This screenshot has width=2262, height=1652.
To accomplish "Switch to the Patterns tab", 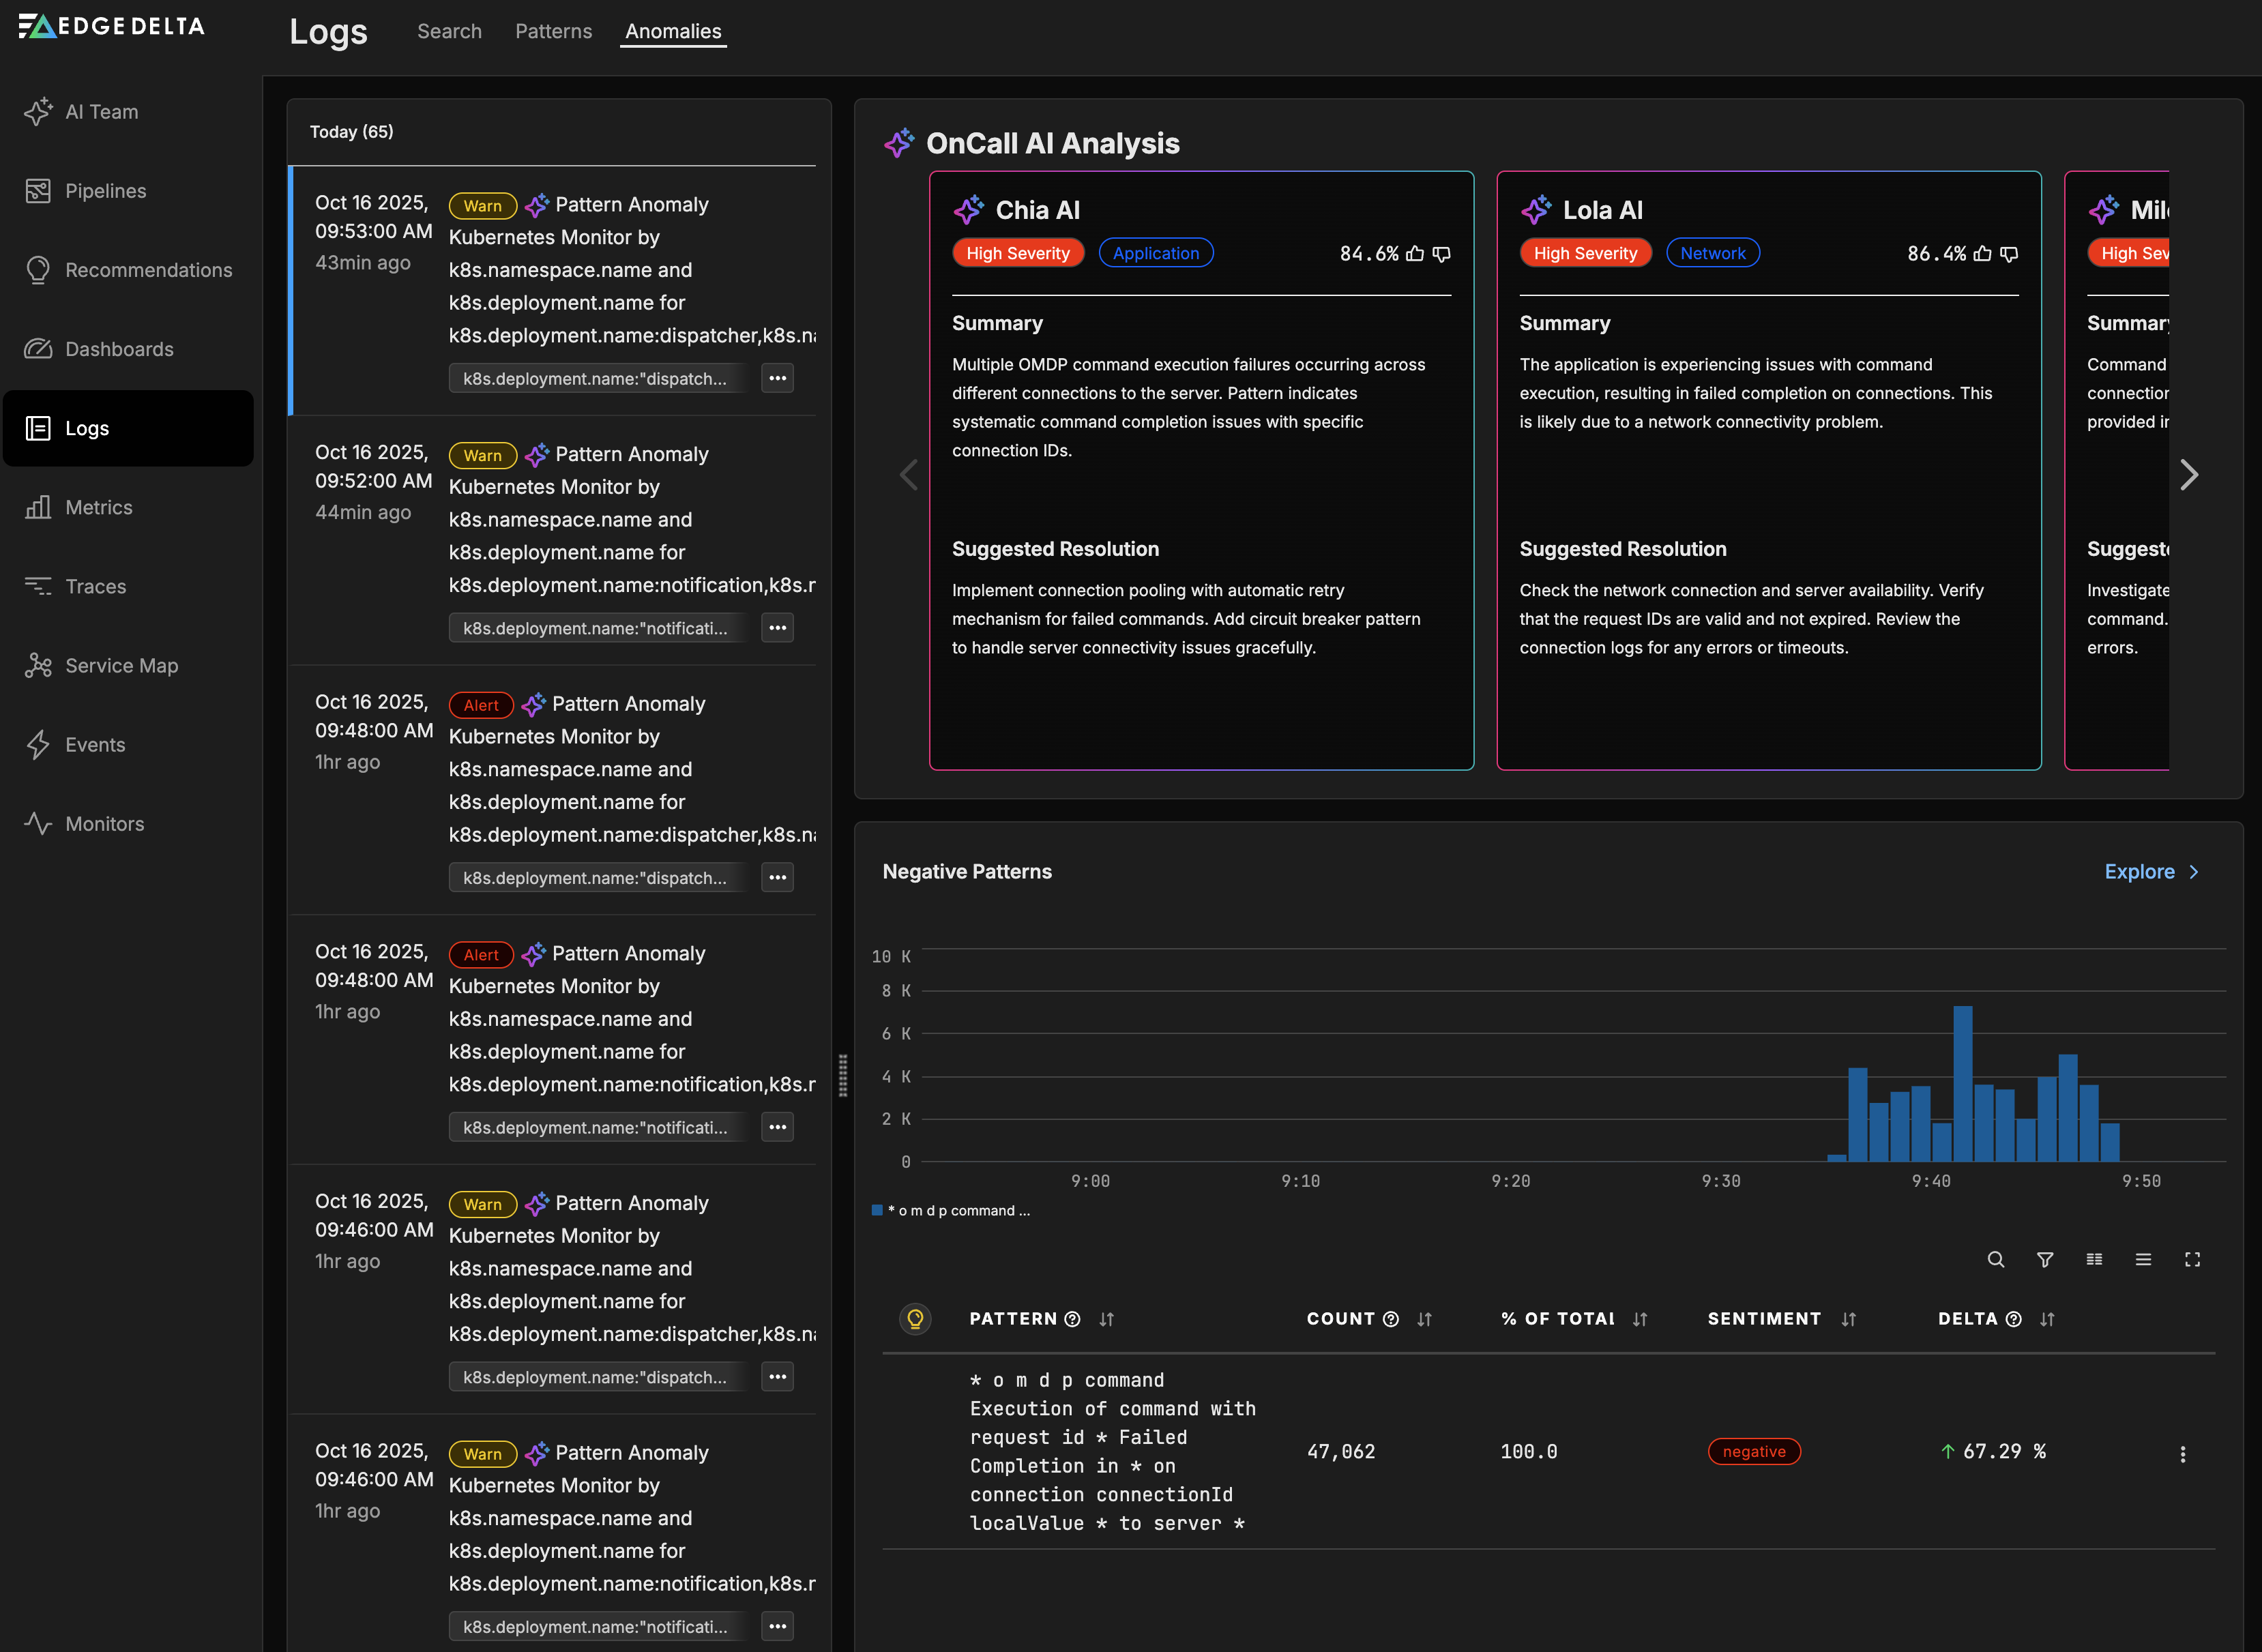I will [553, 31].
